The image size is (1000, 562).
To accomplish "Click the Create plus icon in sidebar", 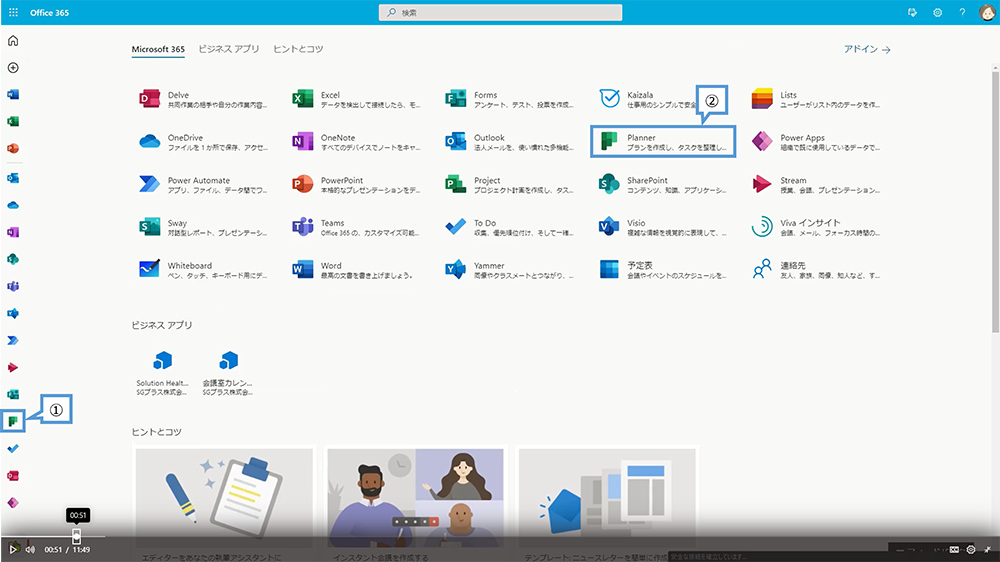I will (x=13, y=68).
